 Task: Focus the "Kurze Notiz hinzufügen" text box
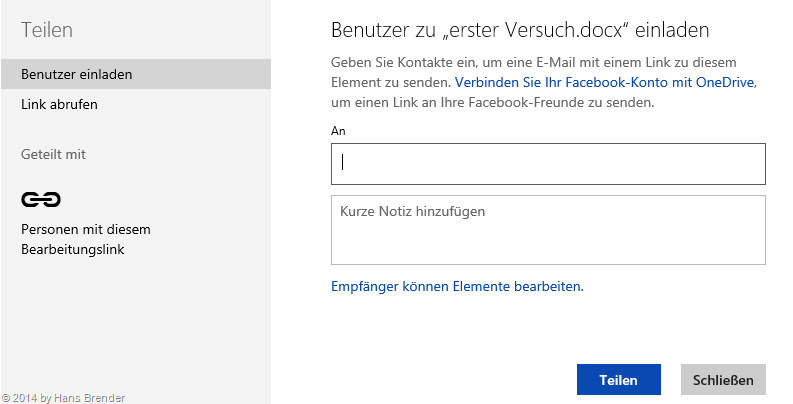coord(548,229)
